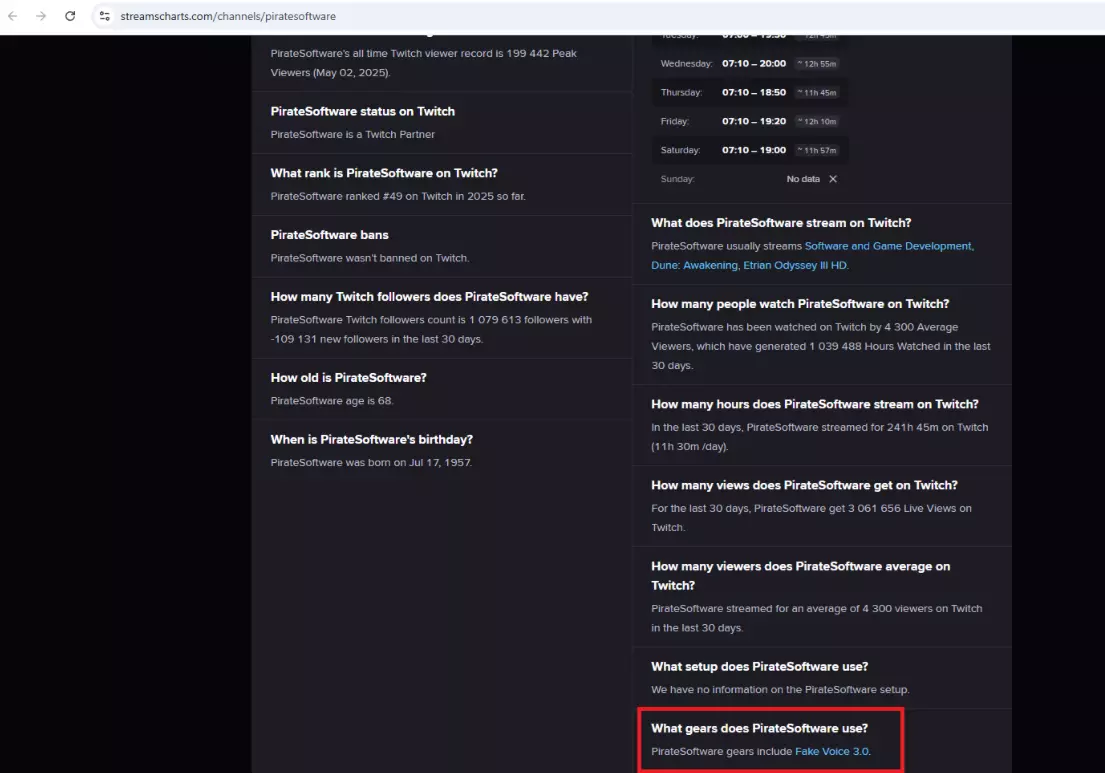Select the heading 'PirateSoftware status on Twitch'

(362, 111)
